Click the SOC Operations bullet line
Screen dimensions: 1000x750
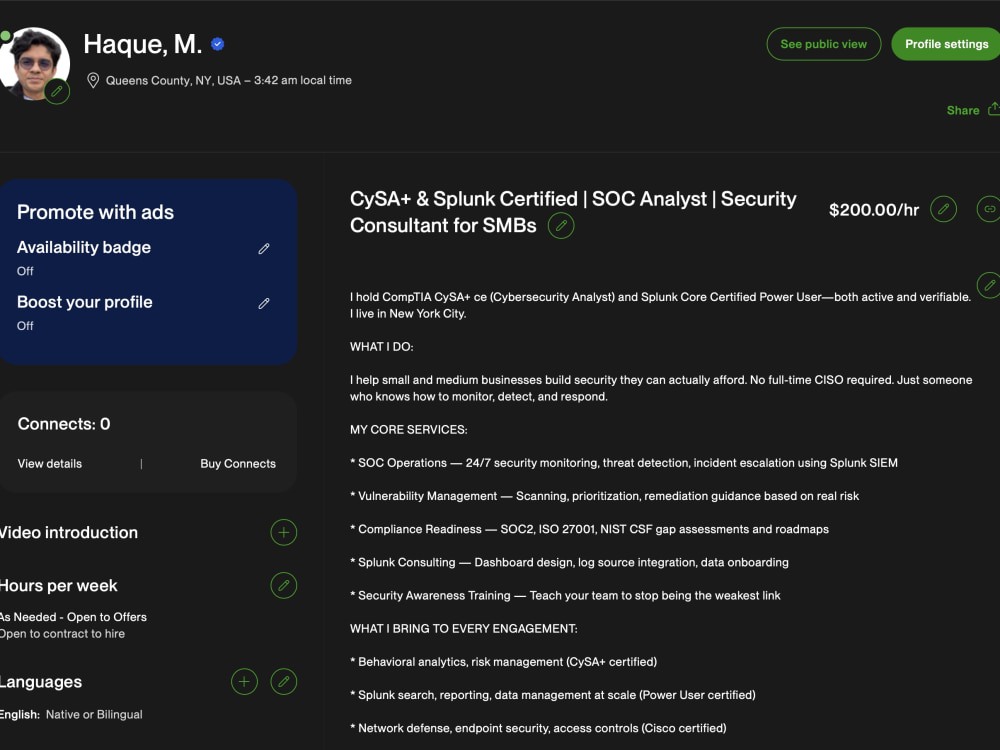(624, 463)
